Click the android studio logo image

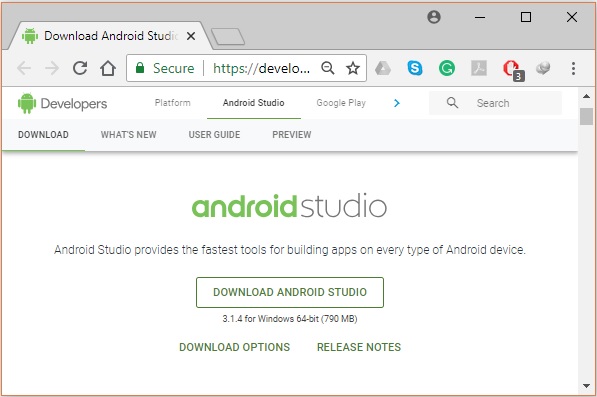(x=289, y=206)
